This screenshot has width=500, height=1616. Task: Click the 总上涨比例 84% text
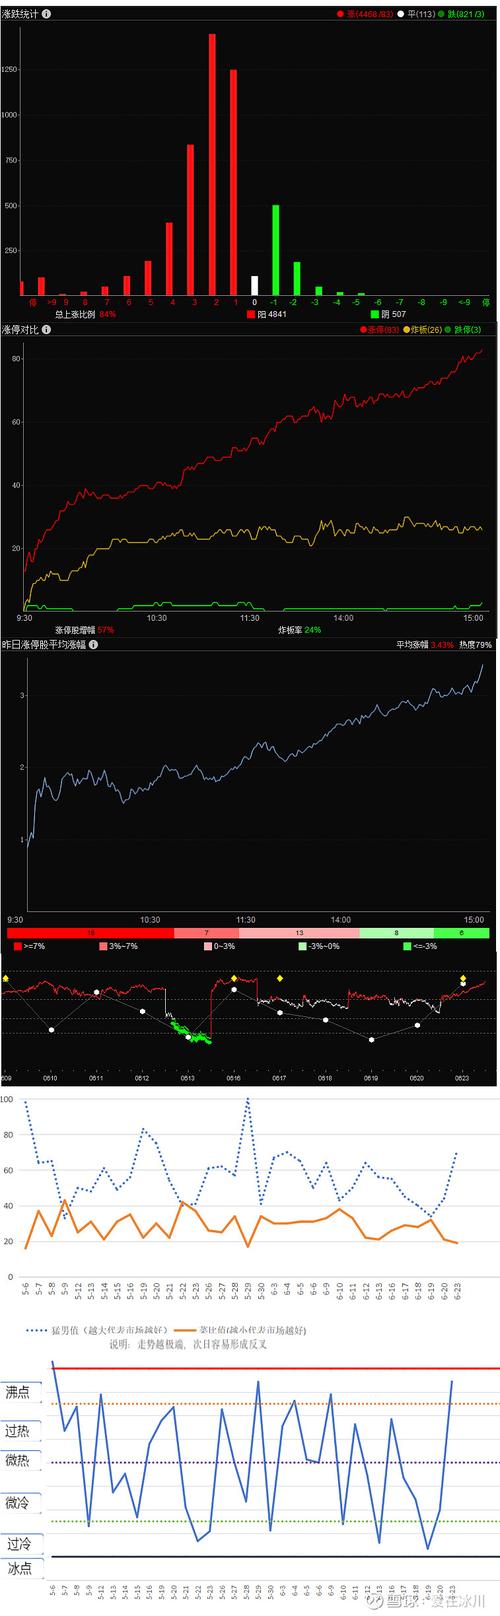(x=85, y=314)
